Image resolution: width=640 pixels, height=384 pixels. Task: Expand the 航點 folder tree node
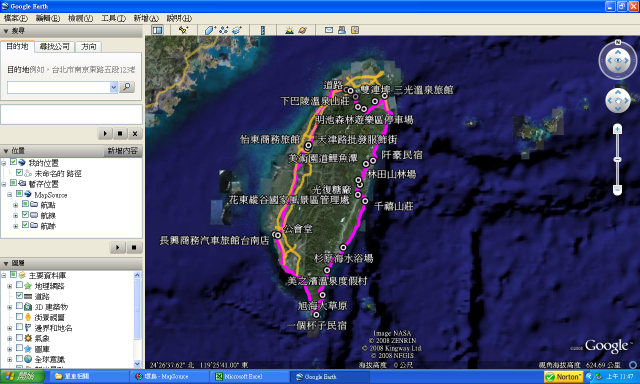coord(16,205)
